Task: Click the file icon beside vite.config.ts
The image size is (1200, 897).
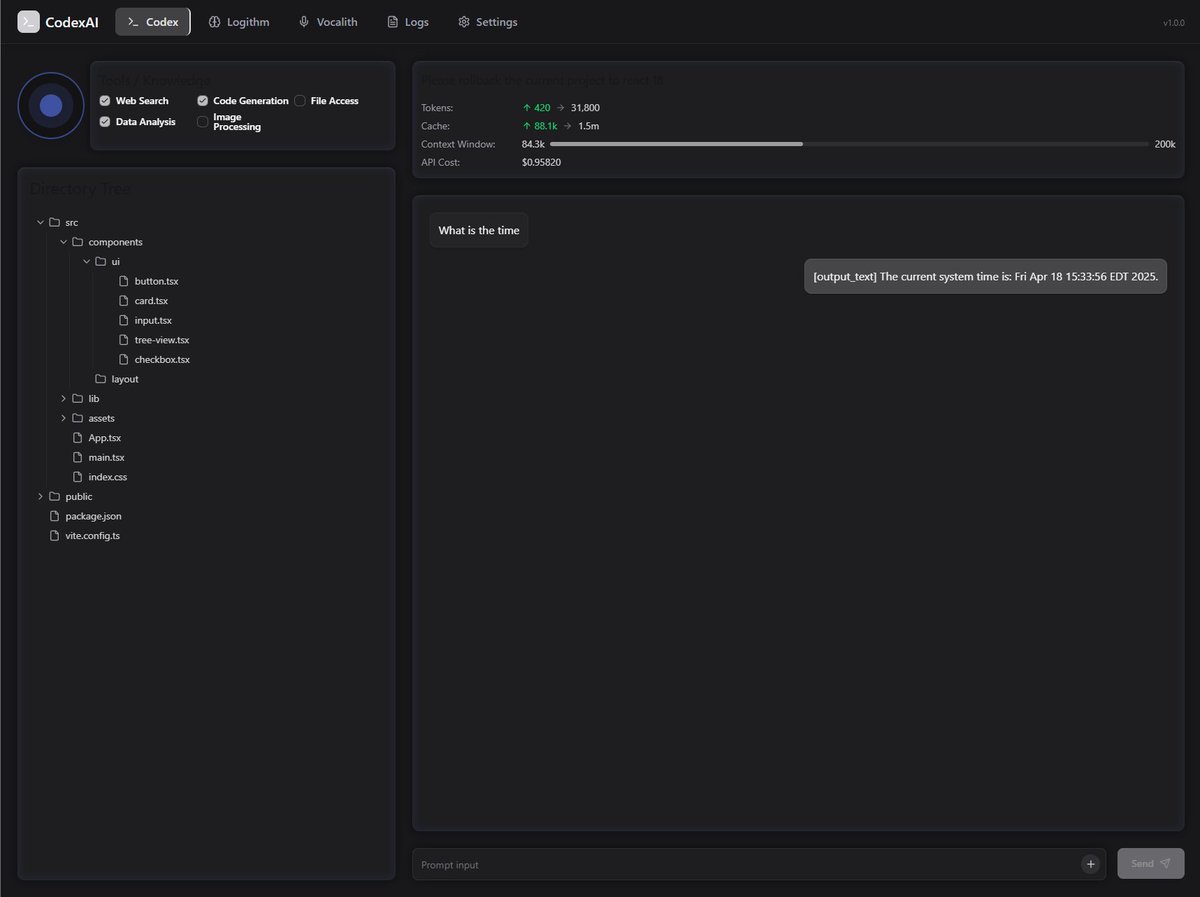Action: (55, 536)
